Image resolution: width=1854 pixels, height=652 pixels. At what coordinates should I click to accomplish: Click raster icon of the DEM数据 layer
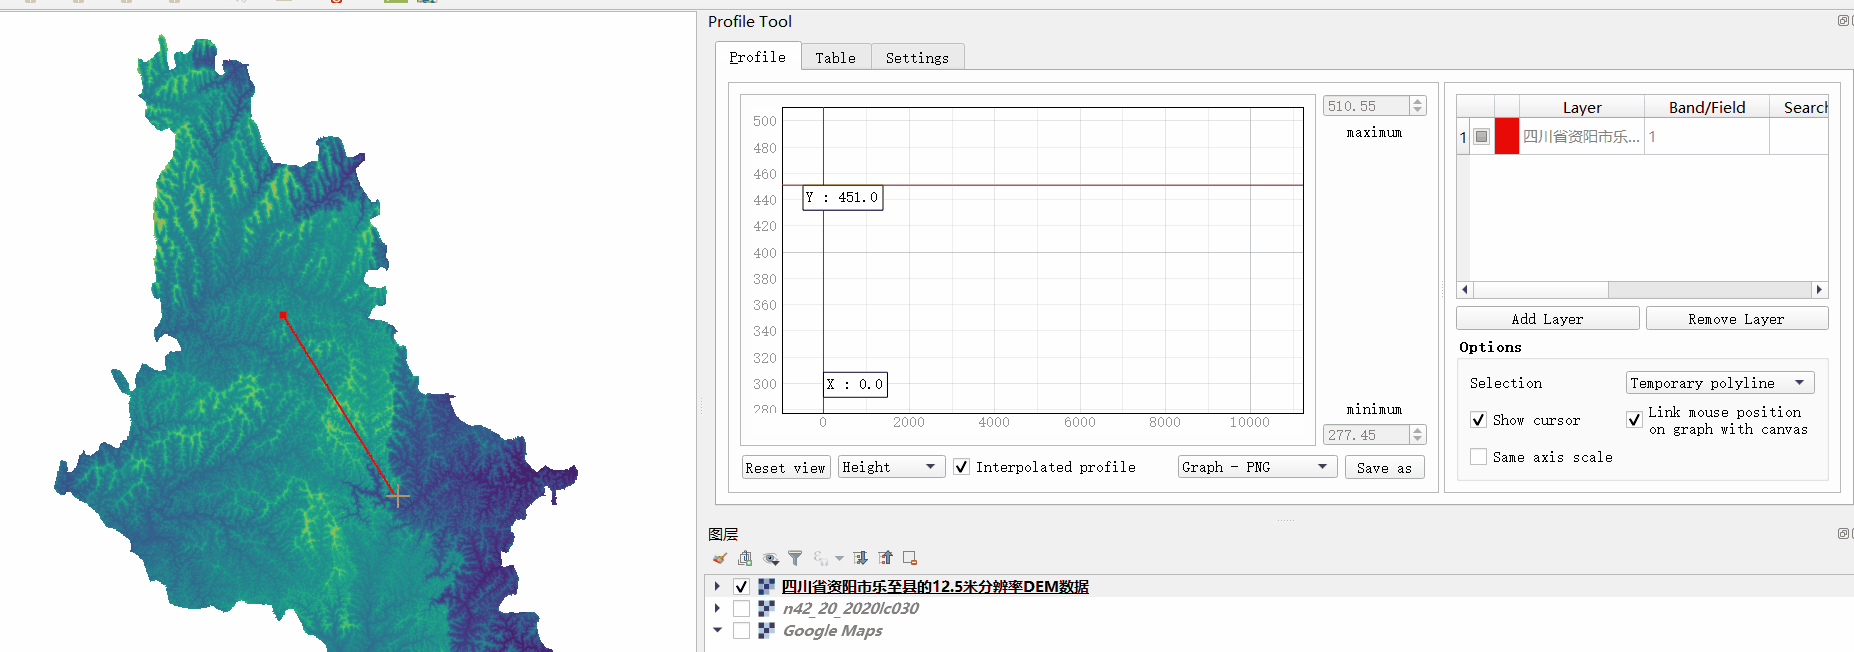point(766,586)
